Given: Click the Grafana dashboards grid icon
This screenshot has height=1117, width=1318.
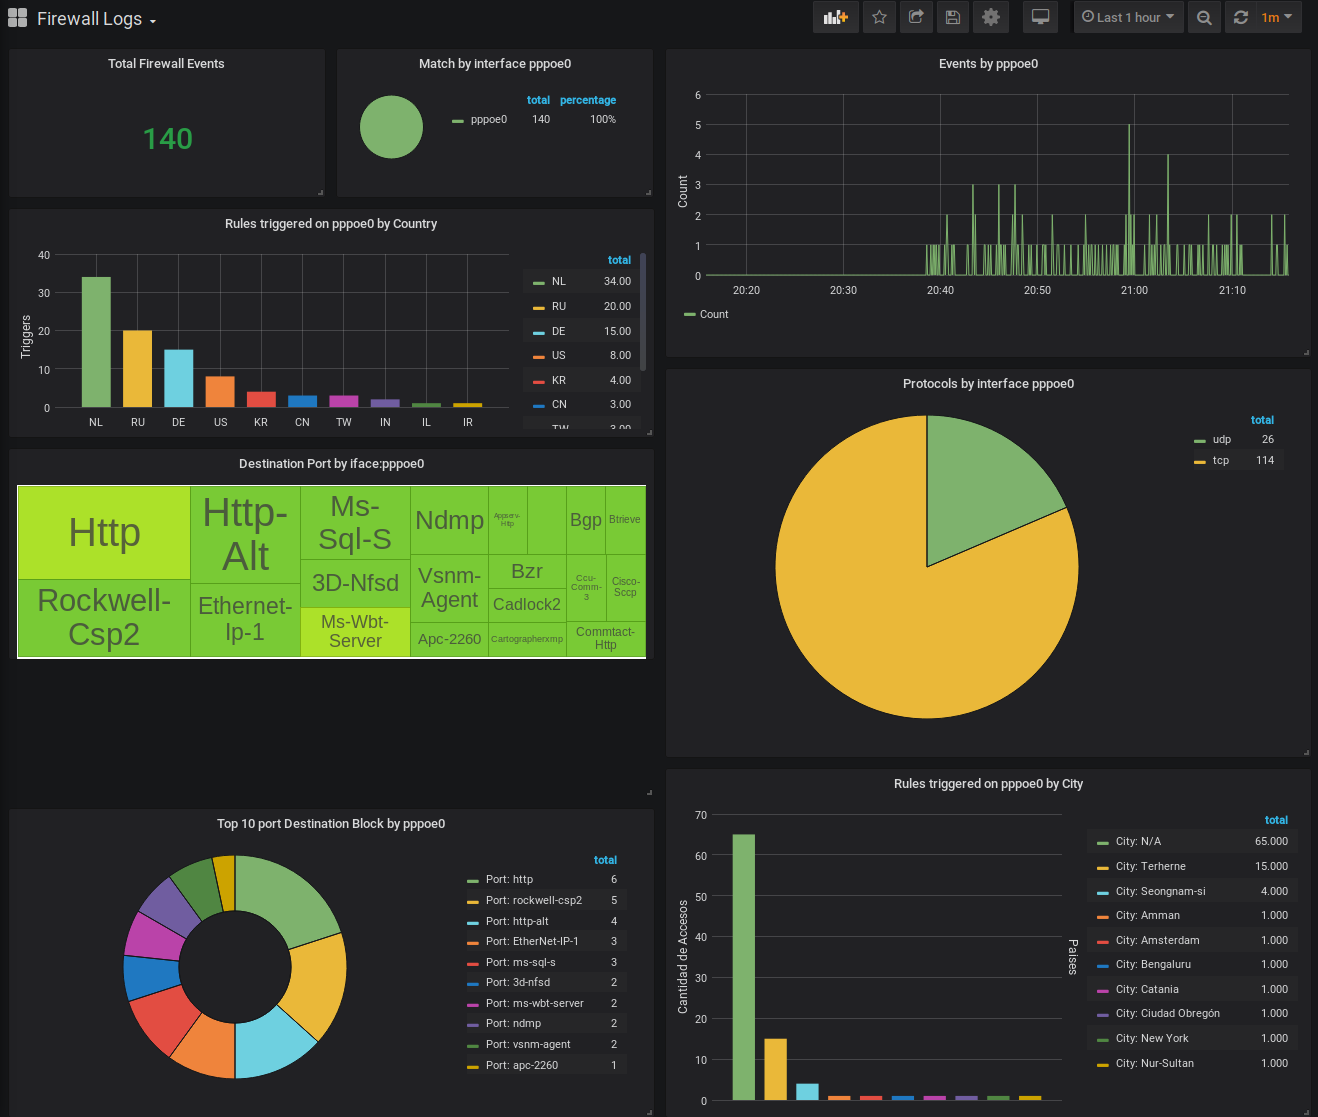Looking at the screenshot, I should [18, 18].
